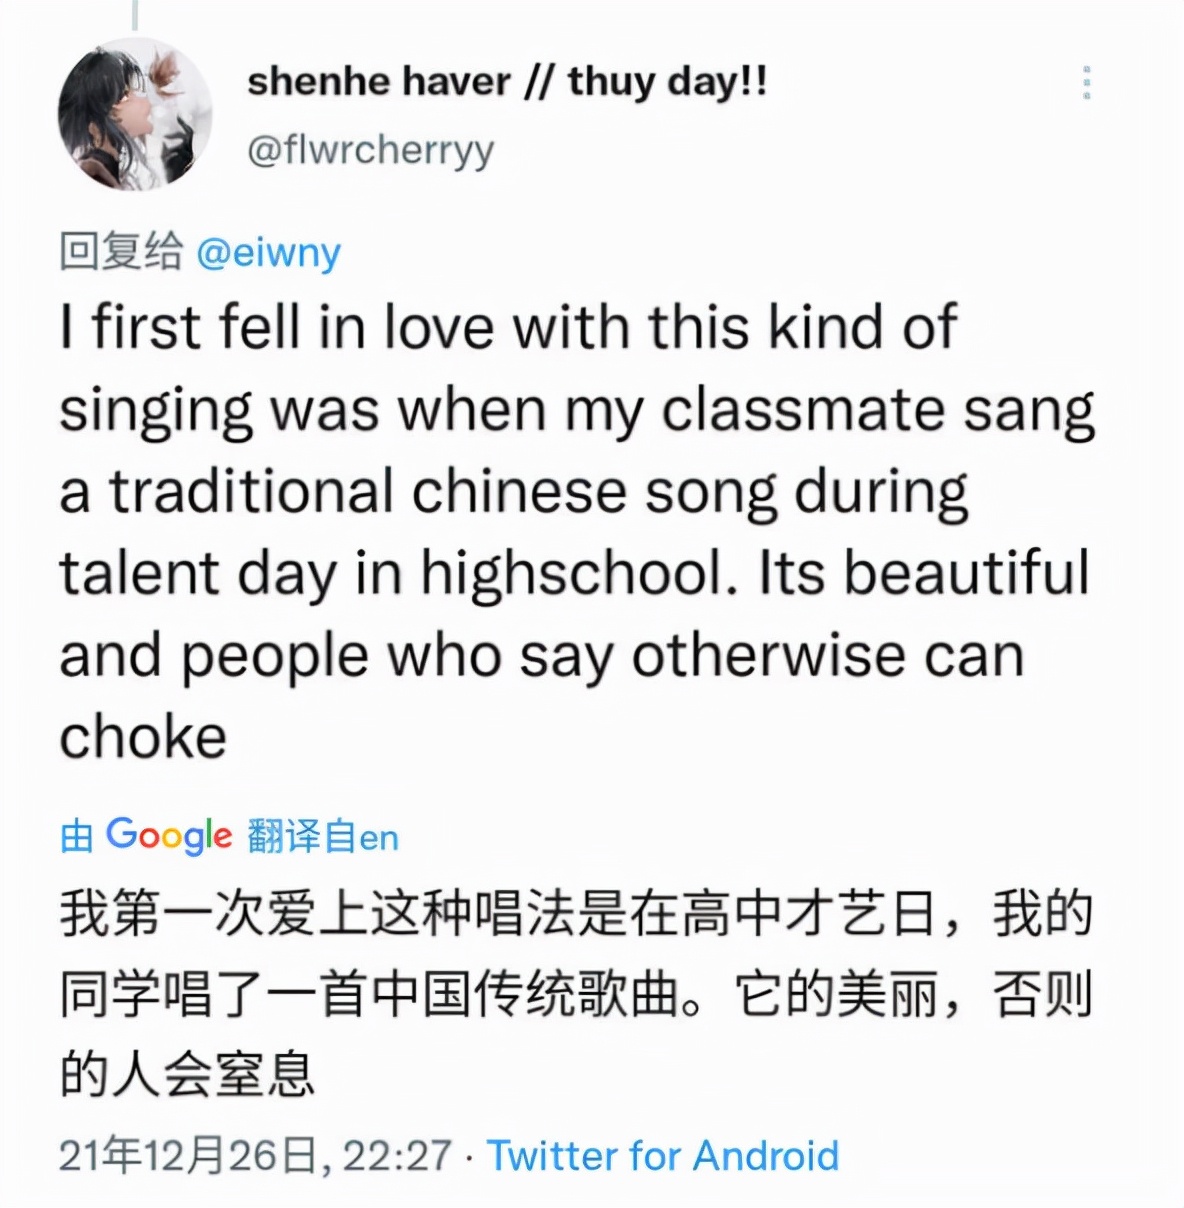The height and width of the screenshot is (1208, 1184).
Task: Click the Chinese translation's first line
Action: pos(575,914)
